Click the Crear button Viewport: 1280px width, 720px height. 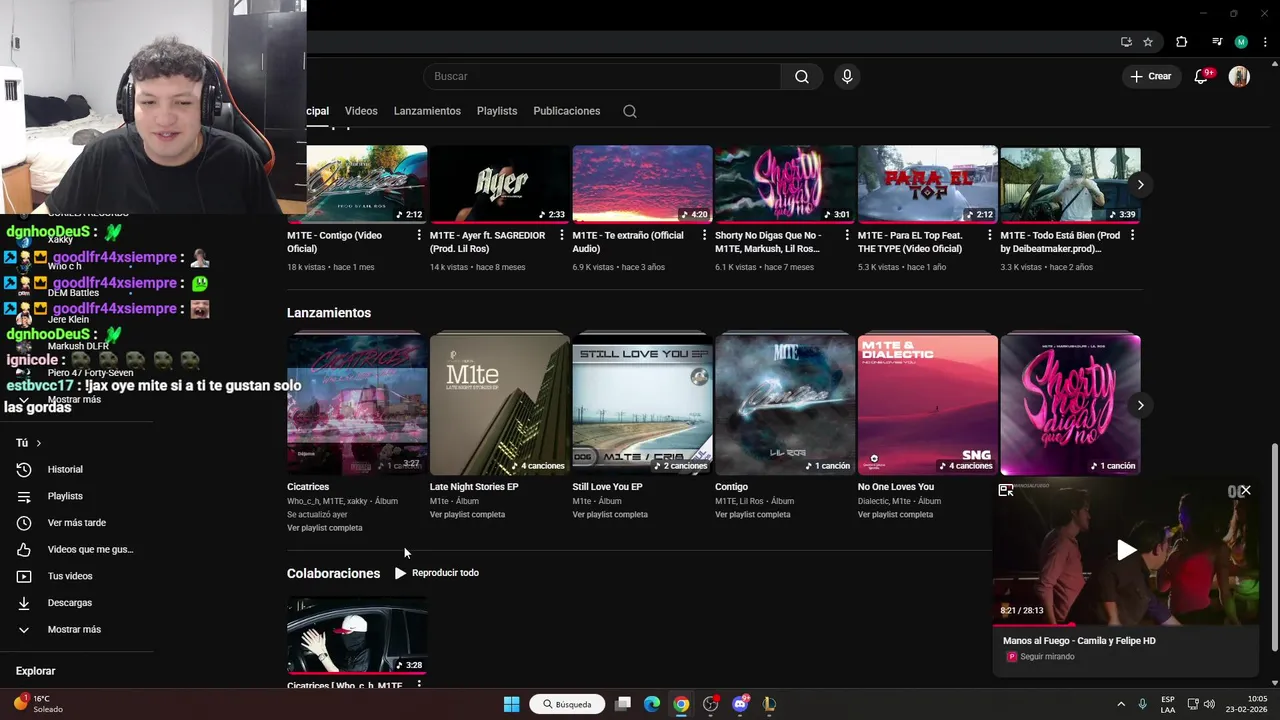pyautogui.click(x=1150, y=77)
